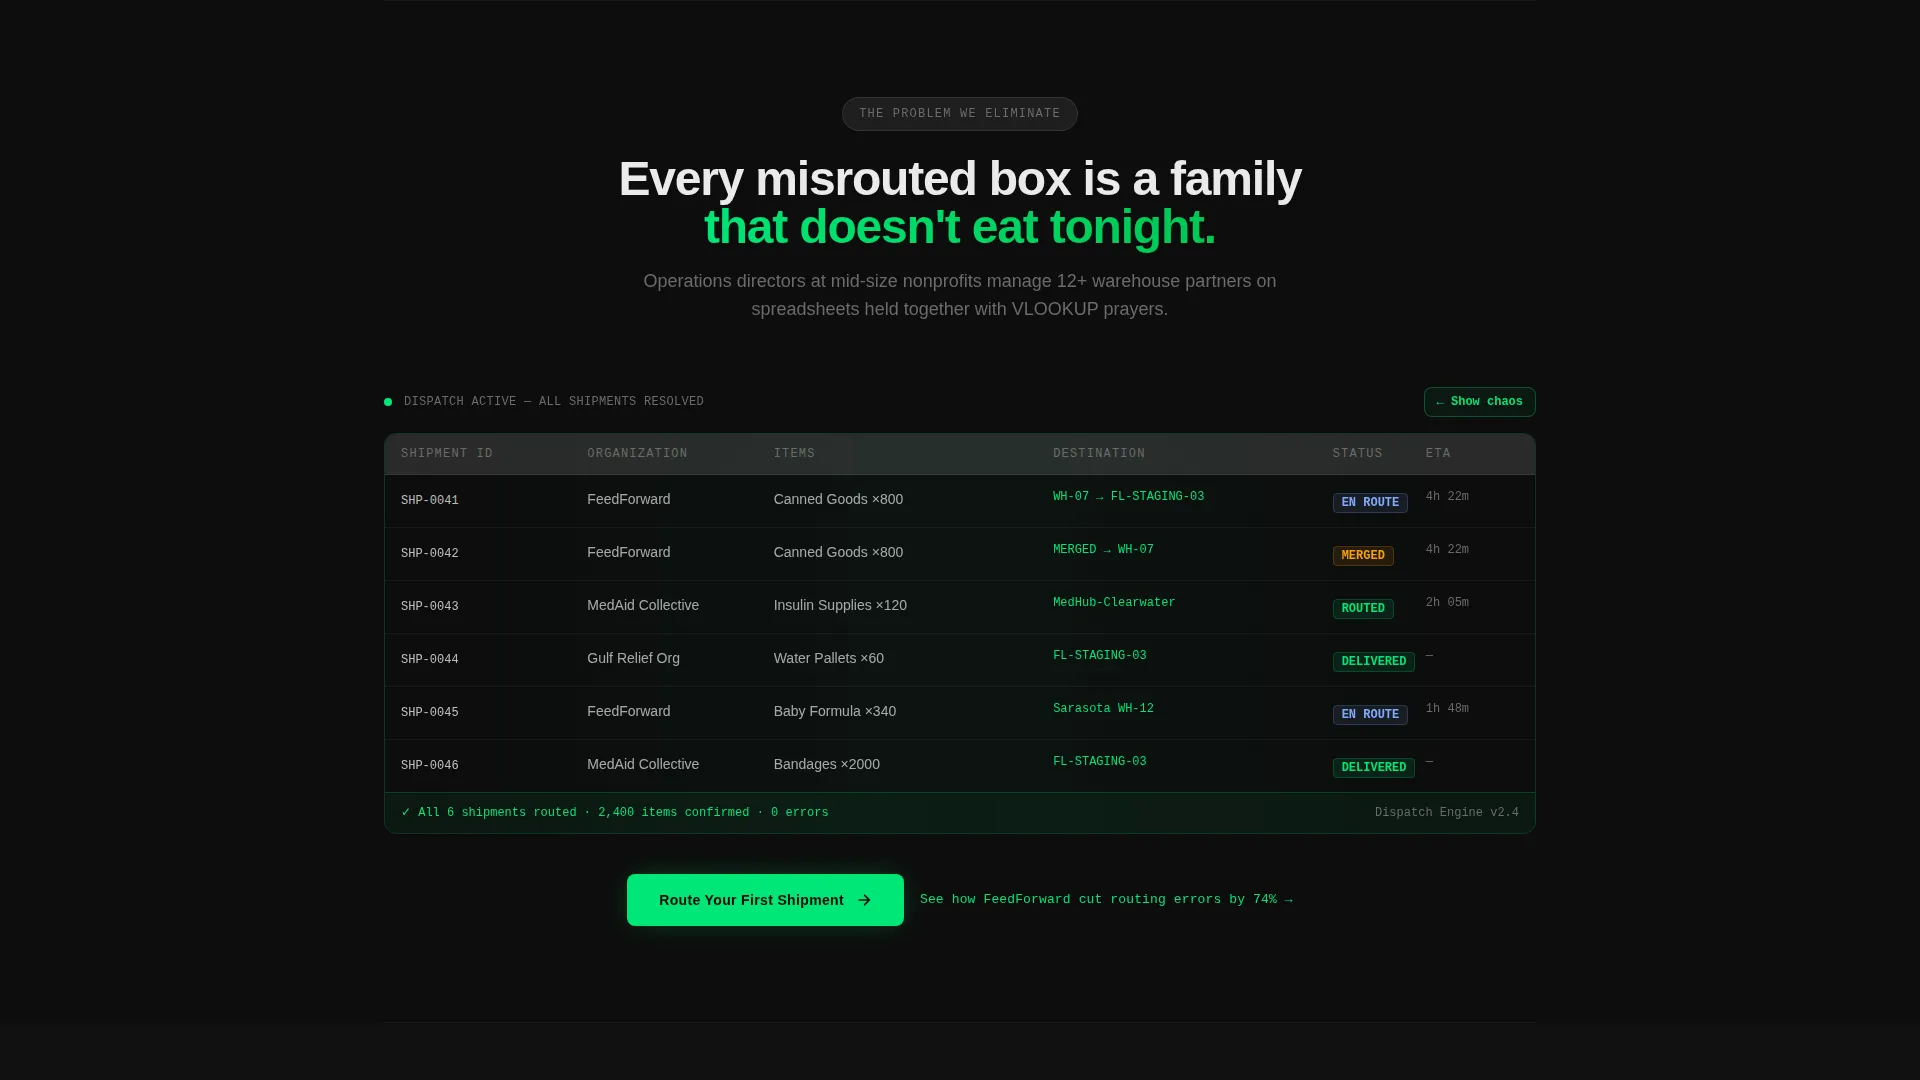Viewport: 1920px width, 1080px height.
Task: Click Insulin Supplies ×120 item cell
Action: click(840, 606)
